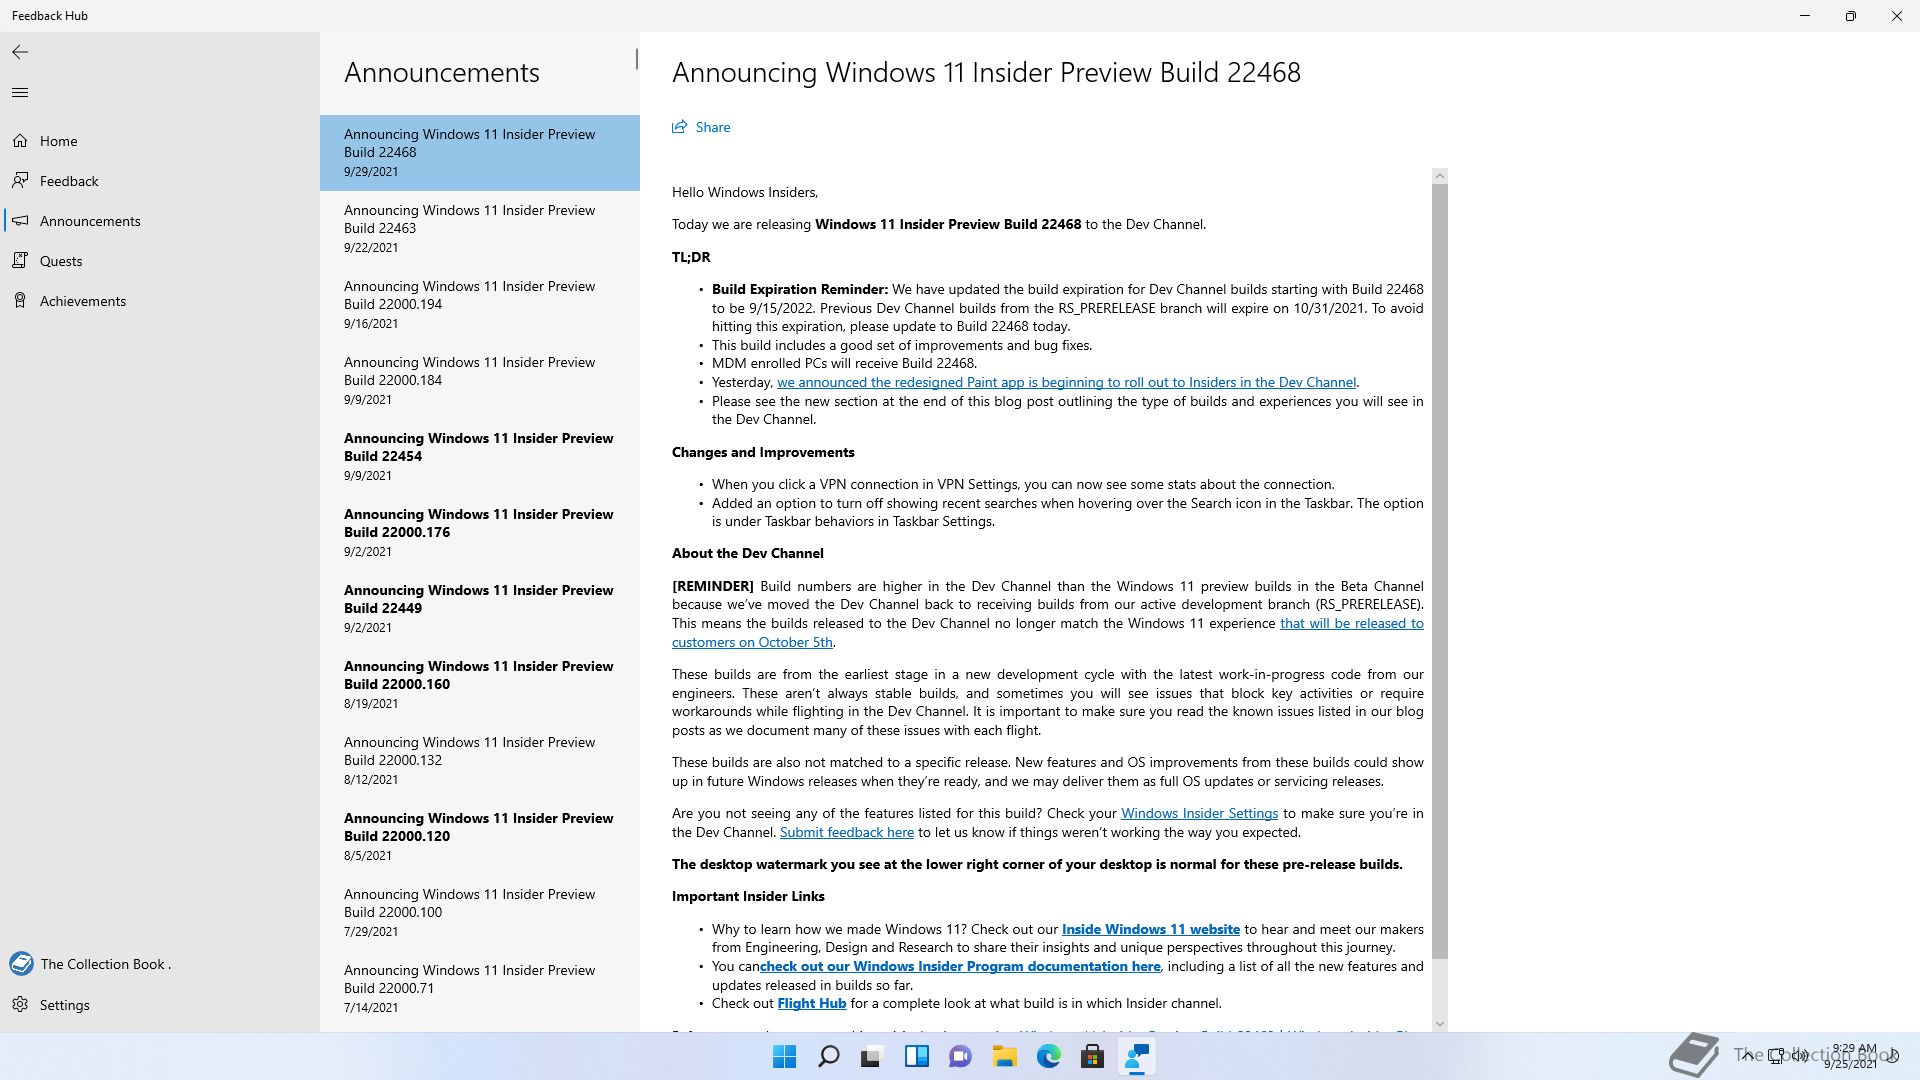Select Announcements in the sidebar
The width and height of the screenshot is (1920, 1080).
click(160, 221)
